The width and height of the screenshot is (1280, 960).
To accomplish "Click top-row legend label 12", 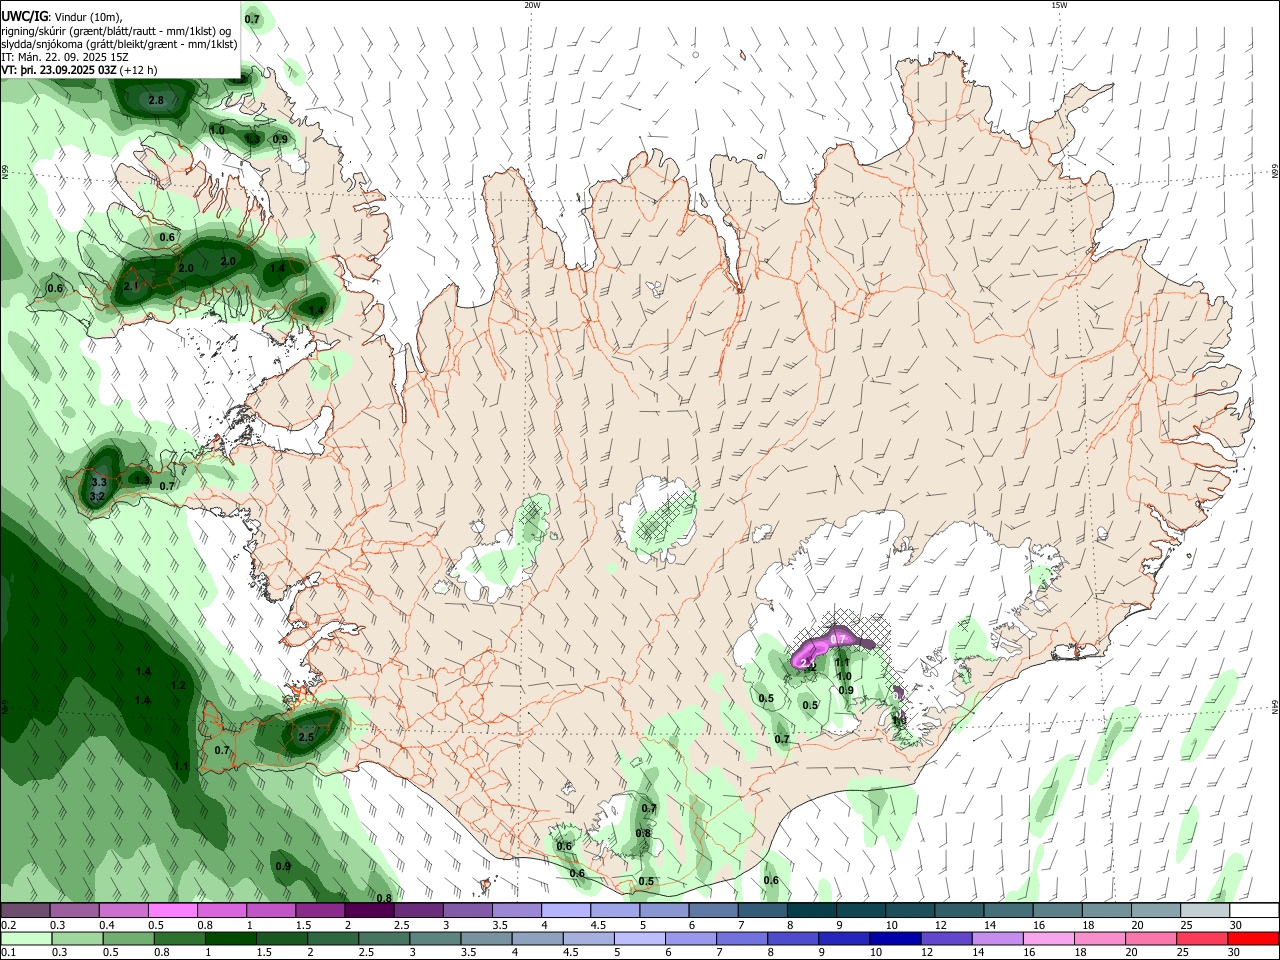I will point(941,925).
